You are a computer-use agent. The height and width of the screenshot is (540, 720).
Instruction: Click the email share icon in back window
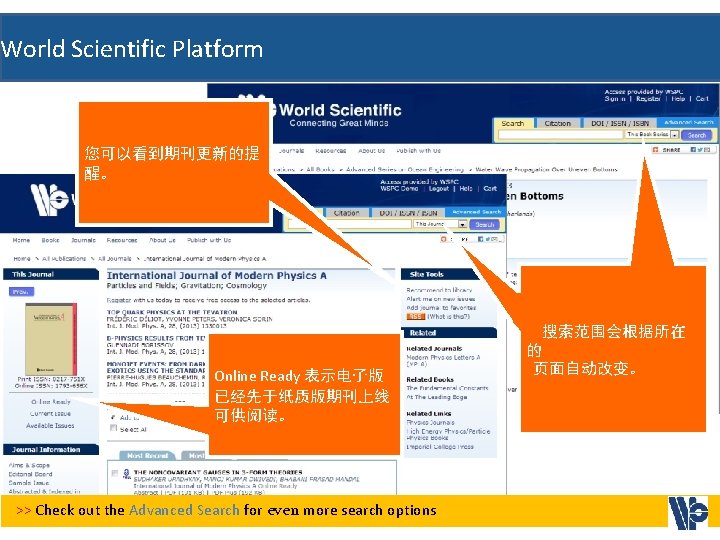point(707,150)
